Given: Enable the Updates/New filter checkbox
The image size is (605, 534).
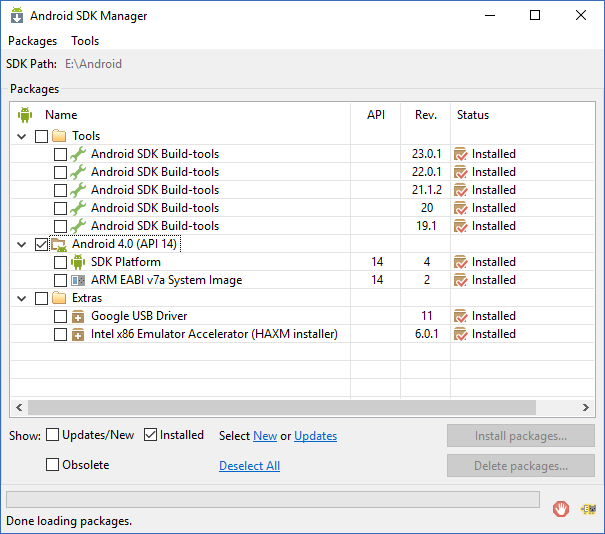Looking at the screenshot, I should [x=52, y=435].
